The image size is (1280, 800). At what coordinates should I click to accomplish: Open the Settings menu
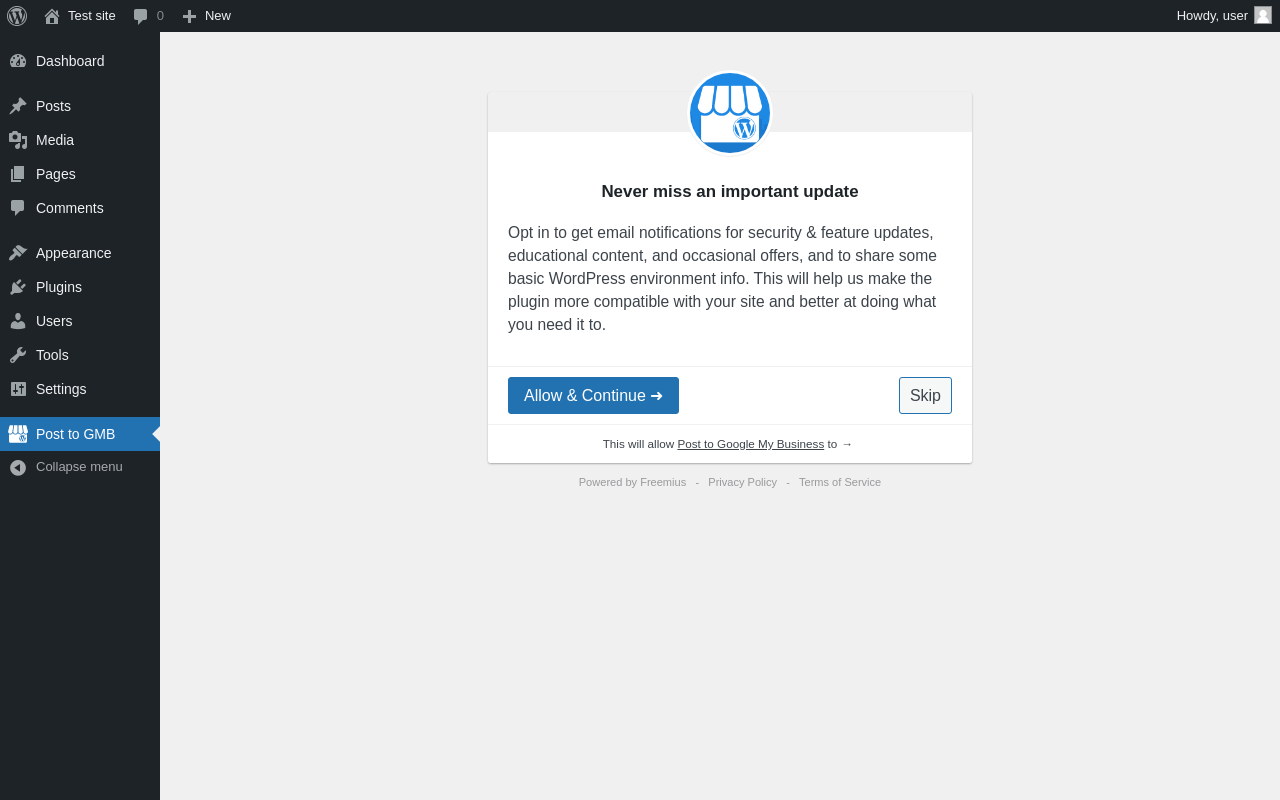[80, 389]
